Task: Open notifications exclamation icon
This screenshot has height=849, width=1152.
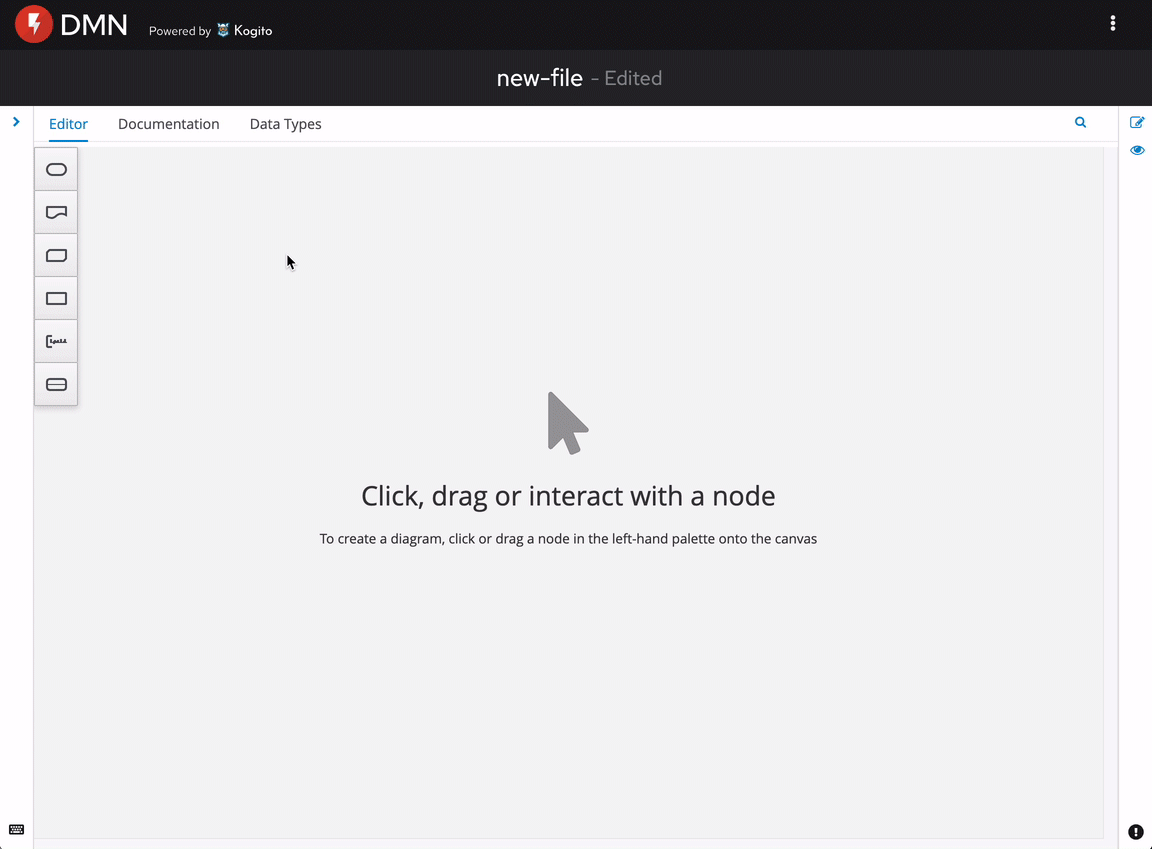Action: point(1136,832)
